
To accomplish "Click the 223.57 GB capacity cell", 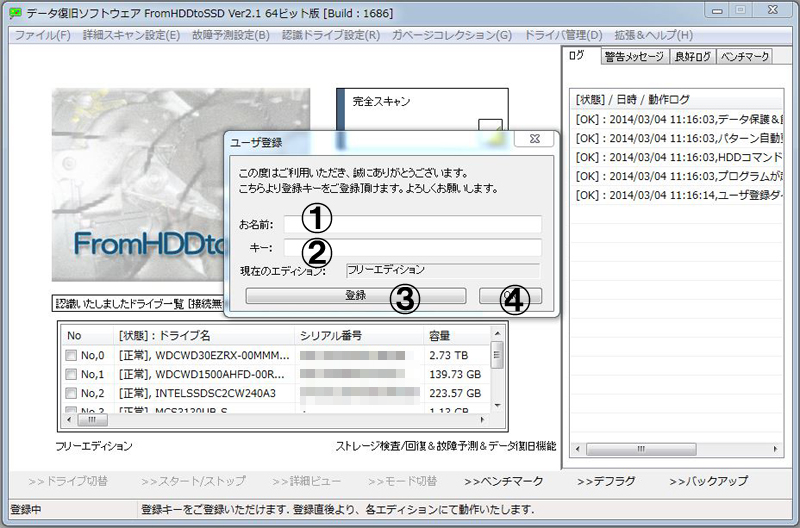I will (455, 393).
